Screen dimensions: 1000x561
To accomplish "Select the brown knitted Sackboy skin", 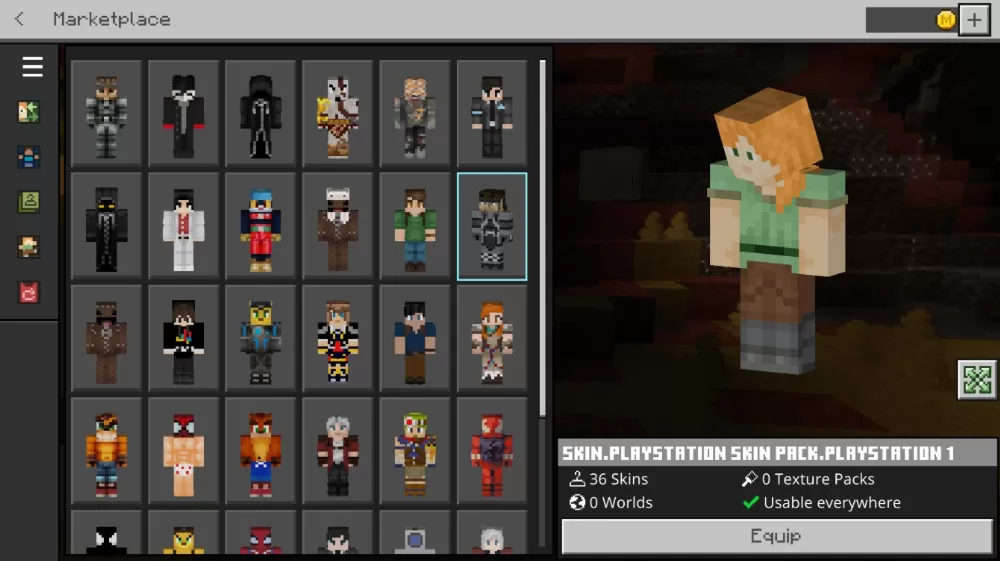I will pyautogui.click(x=106, y=339).
